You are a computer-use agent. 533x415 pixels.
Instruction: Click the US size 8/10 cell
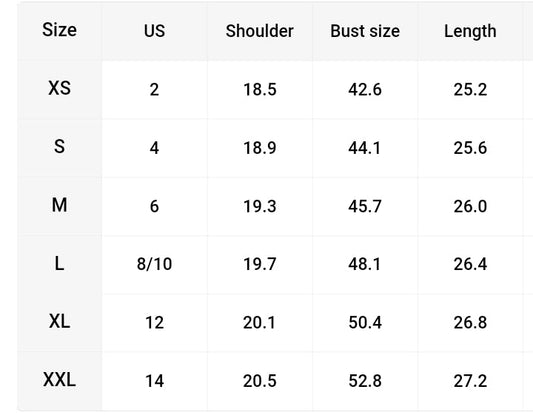coord(154,264)
